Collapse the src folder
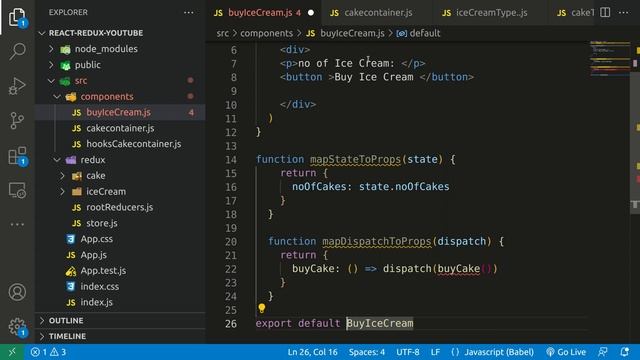Screen dimensions: 640x360 [80, 81]
